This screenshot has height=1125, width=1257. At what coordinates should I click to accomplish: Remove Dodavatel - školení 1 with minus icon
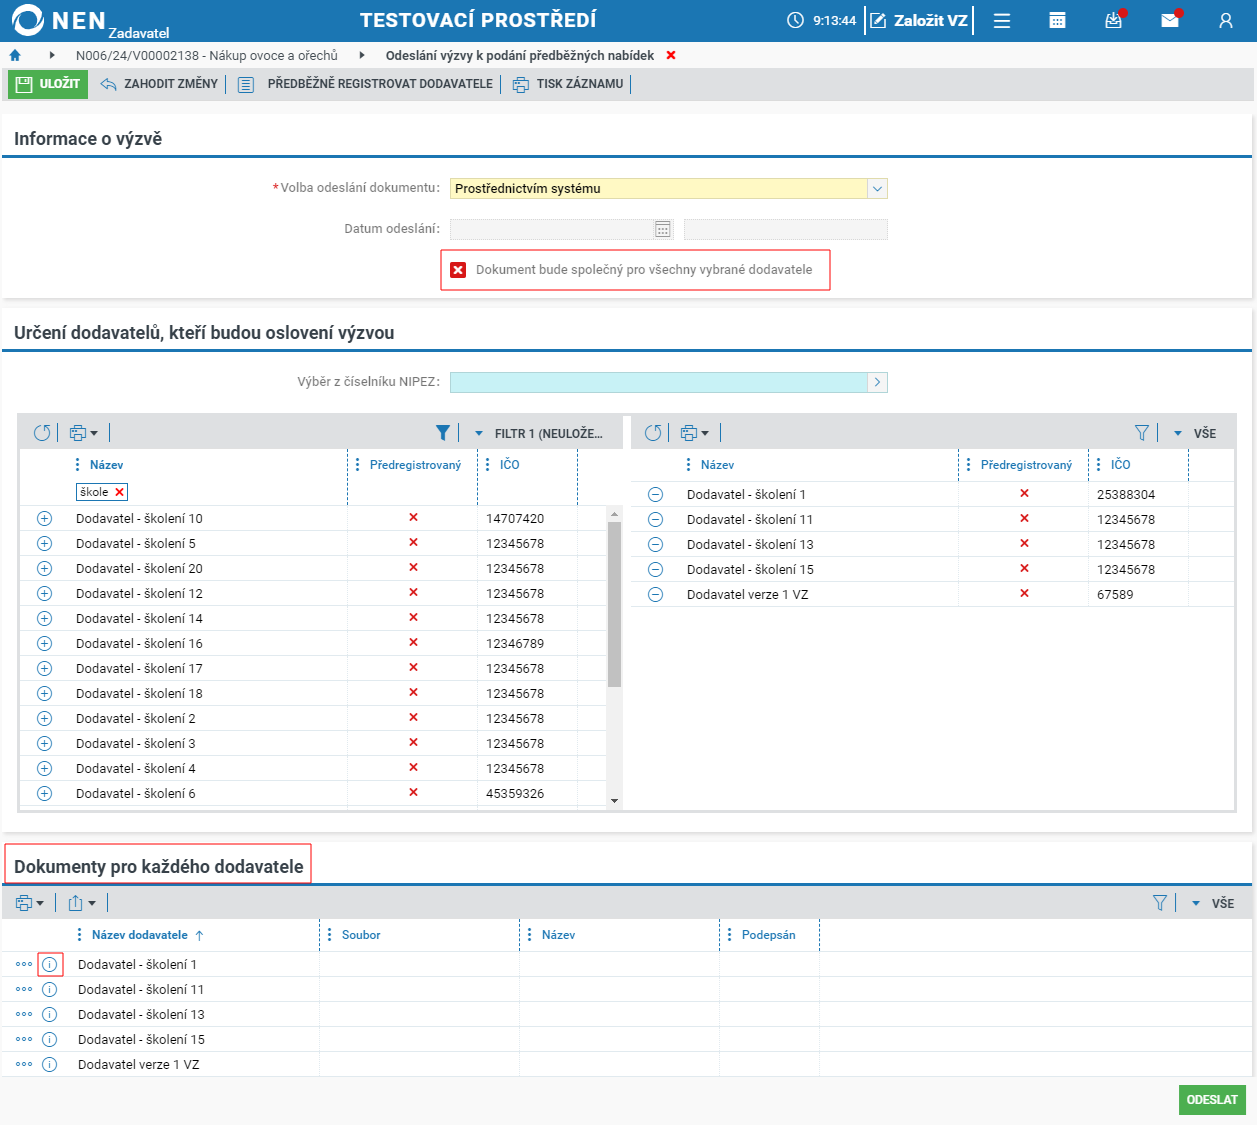655,495
